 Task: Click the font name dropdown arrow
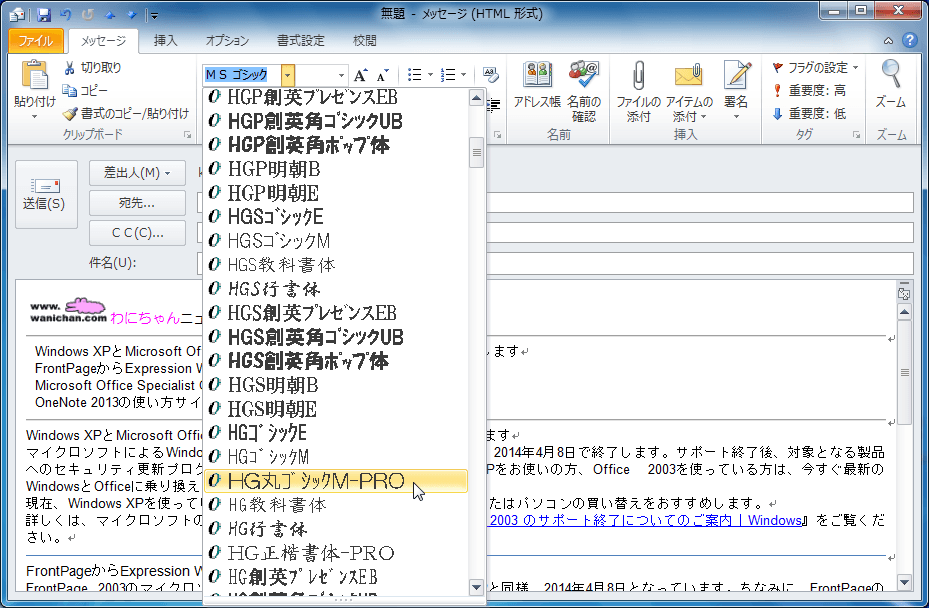[287, 75]
